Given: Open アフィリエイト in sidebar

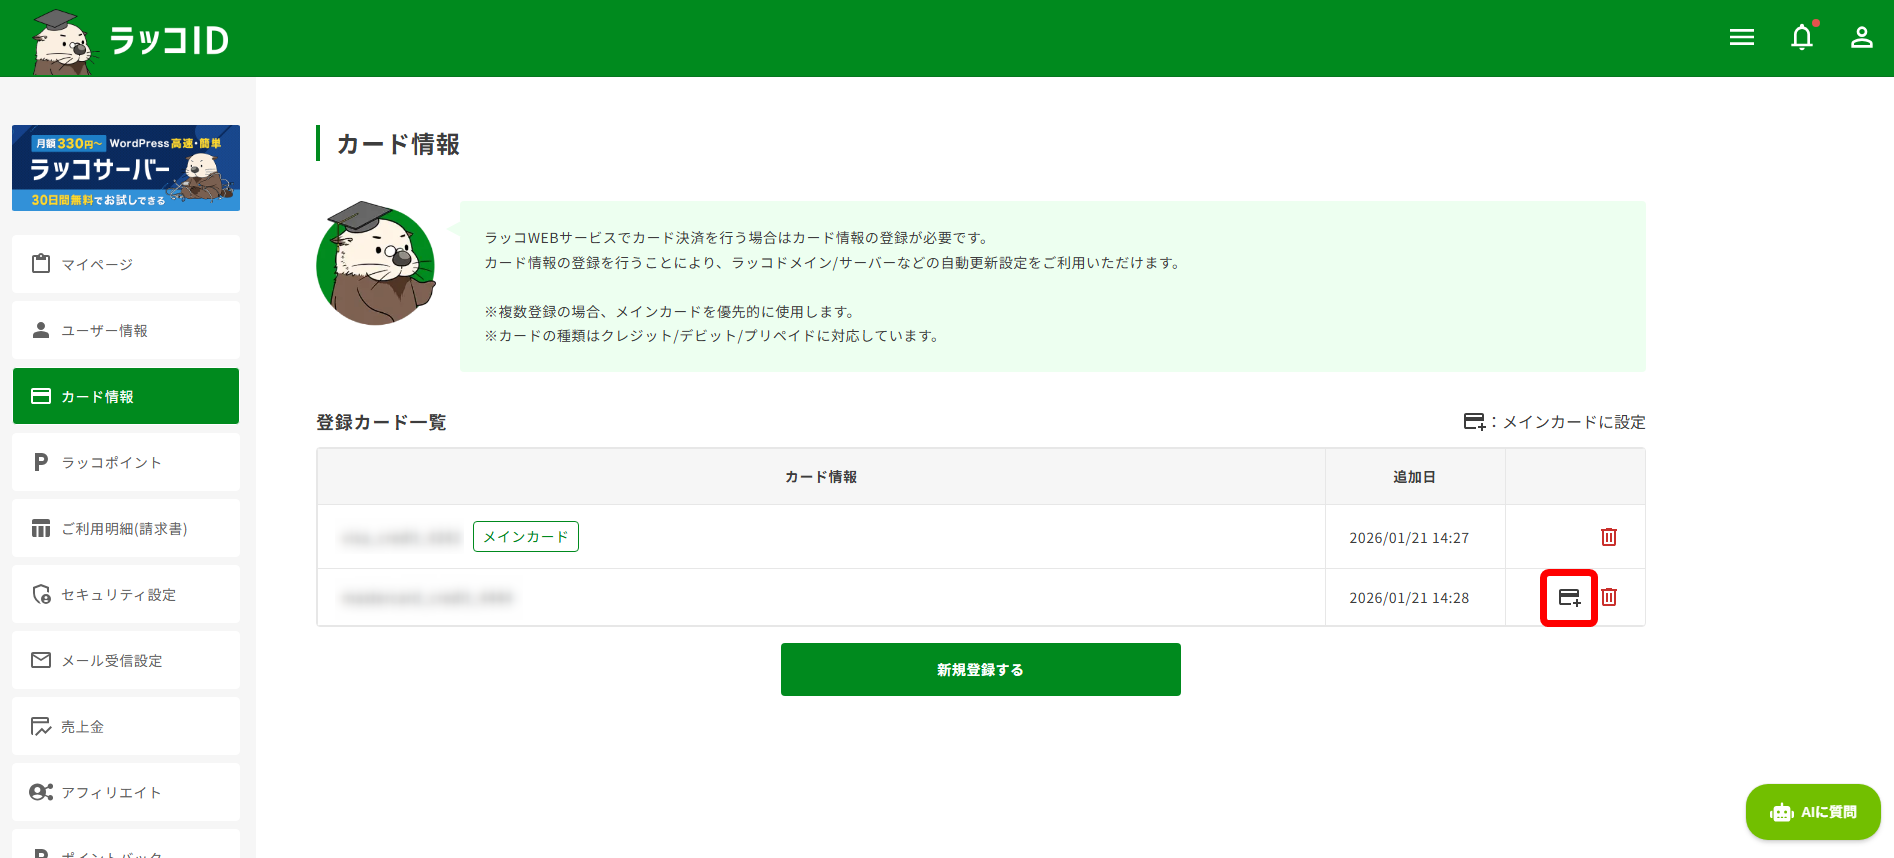Looking at the screenshot, I should pos(126,792).
